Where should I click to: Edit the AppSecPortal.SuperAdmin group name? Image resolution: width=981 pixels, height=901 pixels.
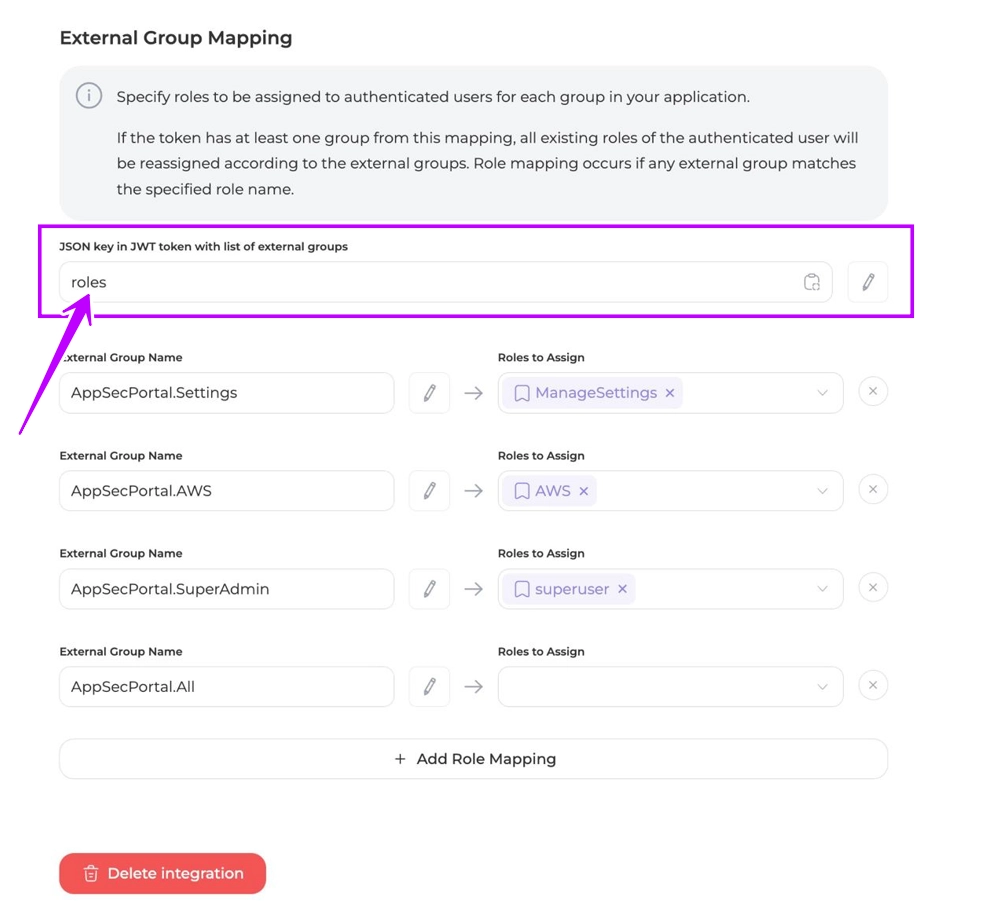(x=429, y=589)
